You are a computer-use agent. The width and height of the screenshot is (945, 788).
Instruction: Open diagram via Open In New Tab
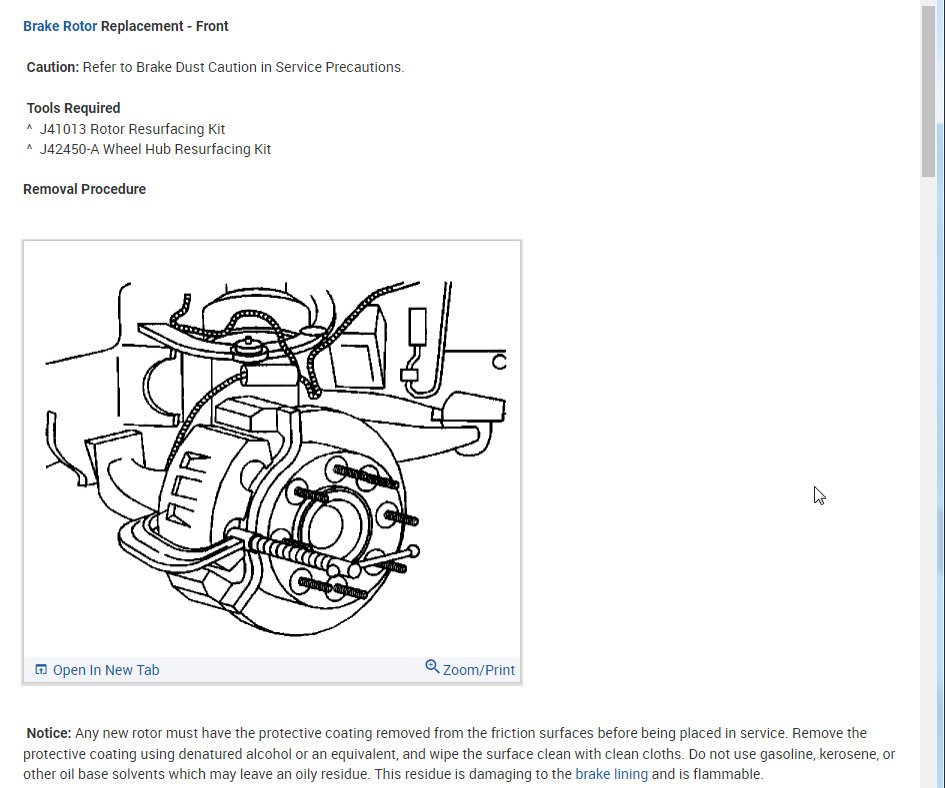[105, 670]
